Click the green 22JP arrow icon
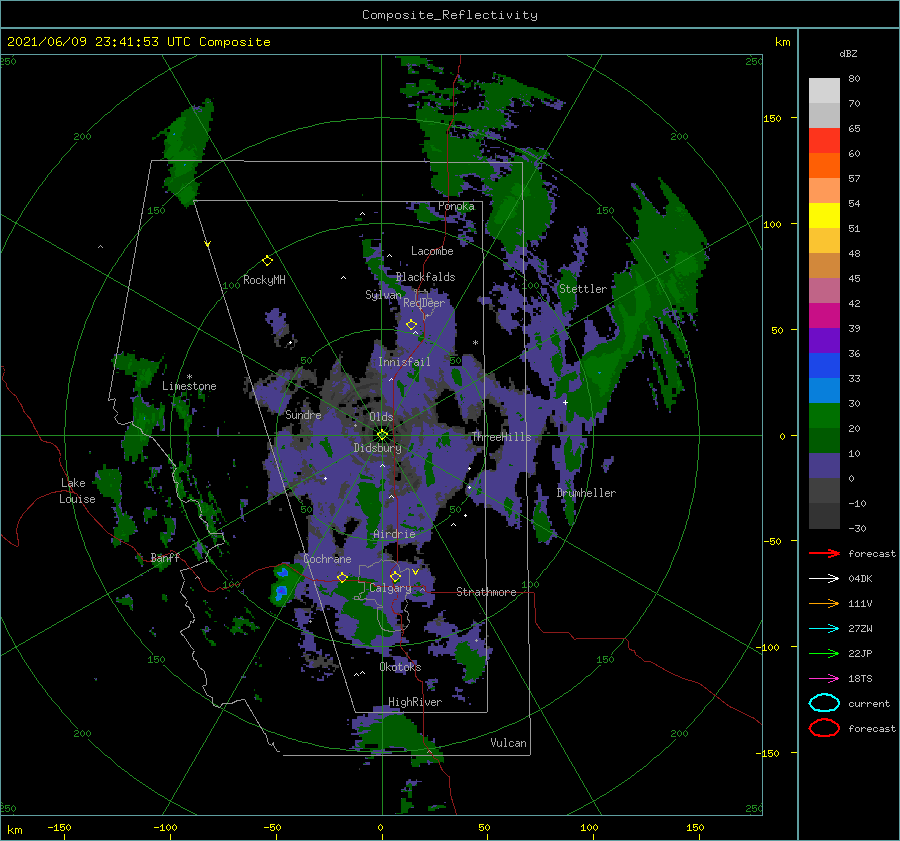The height and width of the screenshot is (841, 900). 824,653
